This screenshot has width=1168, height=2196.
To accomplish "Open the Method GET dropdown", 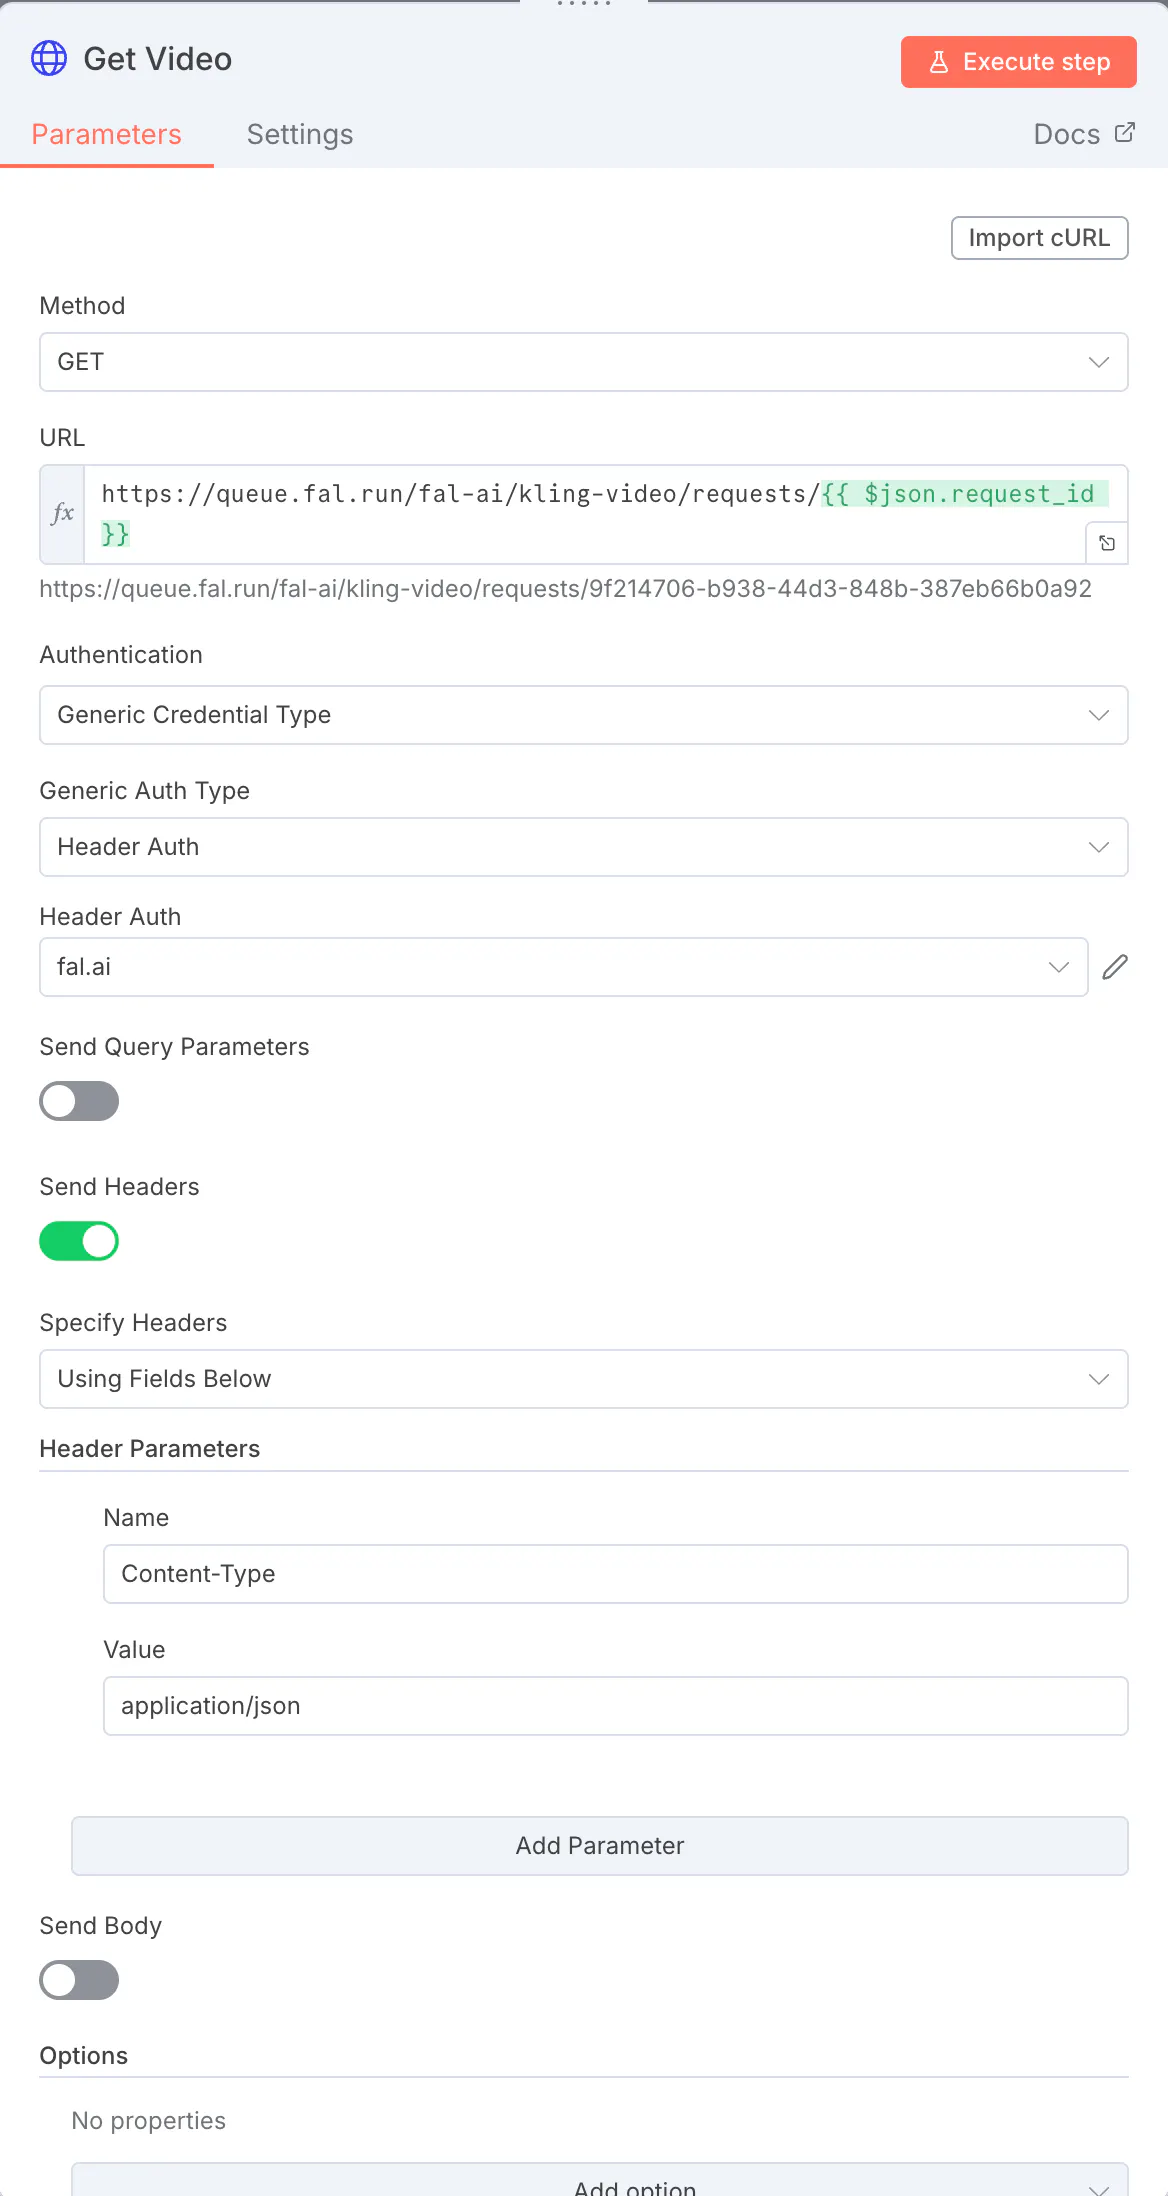I will (583, 362).
